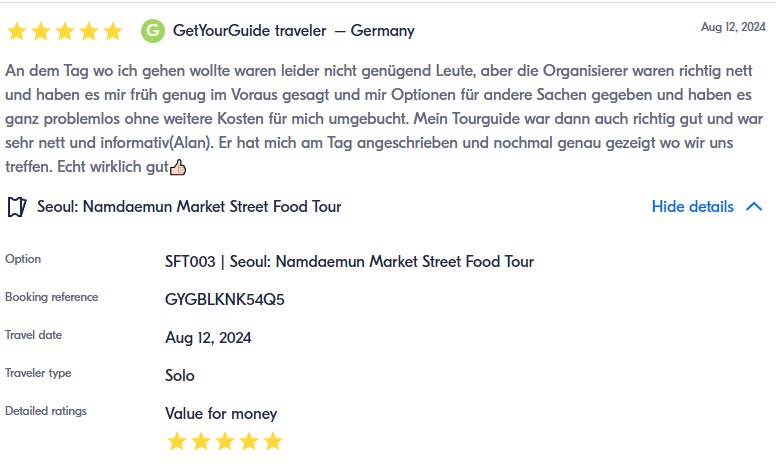Click the map icon beside tour title
This screenshot has height=467, width=776.
pos(16,207)
